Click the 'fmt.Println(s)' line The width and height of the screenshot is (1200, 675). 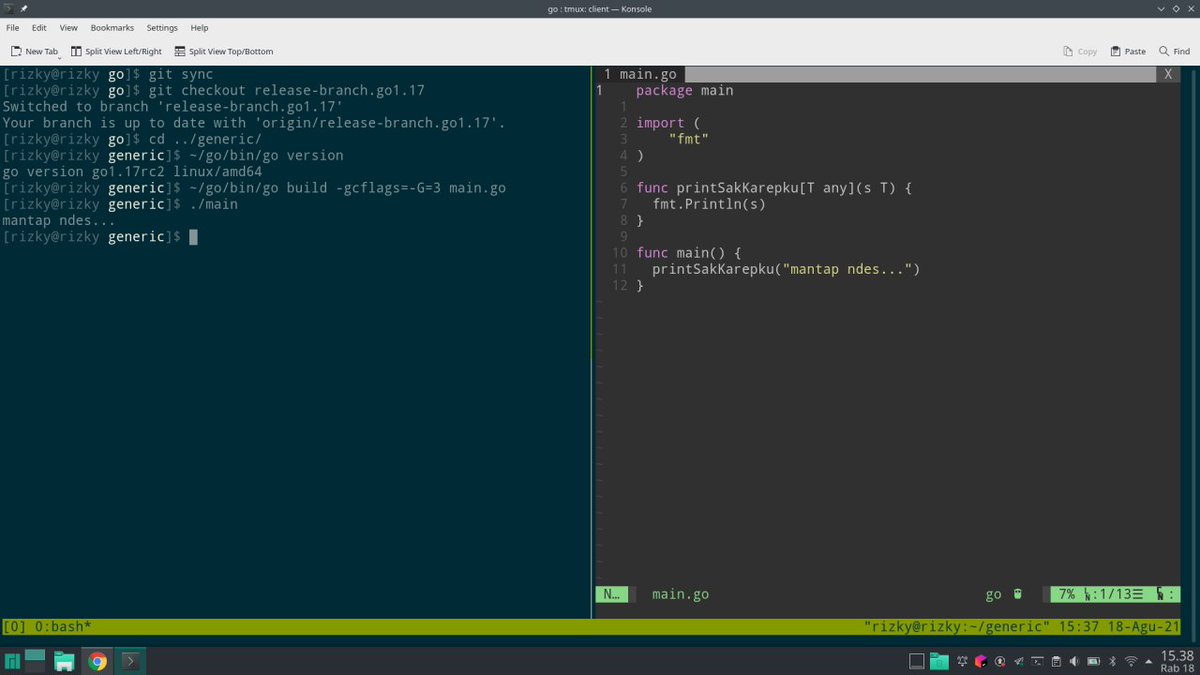tap(709, 204)
